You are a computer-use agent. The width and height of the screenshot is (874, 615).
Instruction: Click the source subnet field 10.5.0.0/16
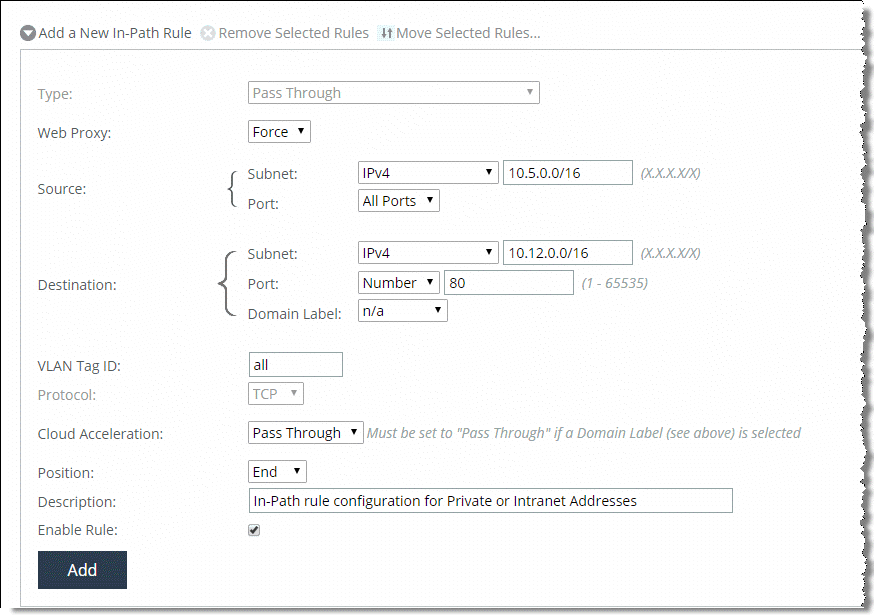point(567,173)
